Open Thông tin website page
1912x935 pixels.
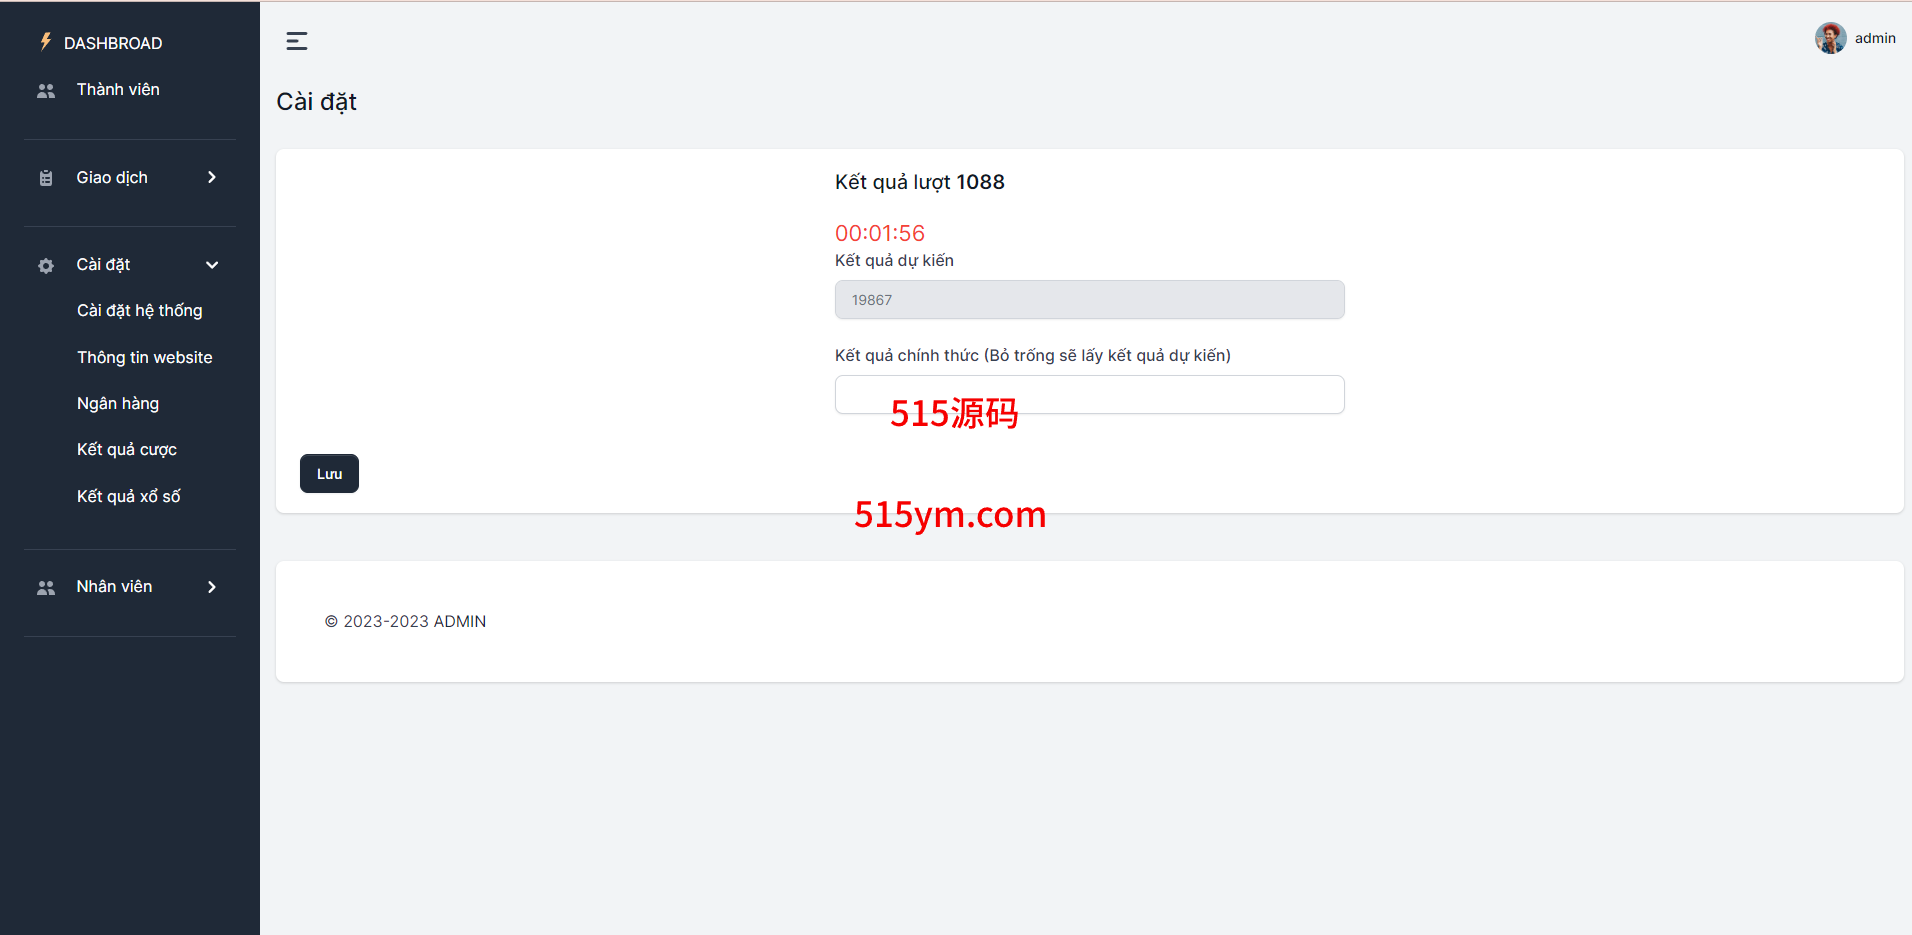145,357
